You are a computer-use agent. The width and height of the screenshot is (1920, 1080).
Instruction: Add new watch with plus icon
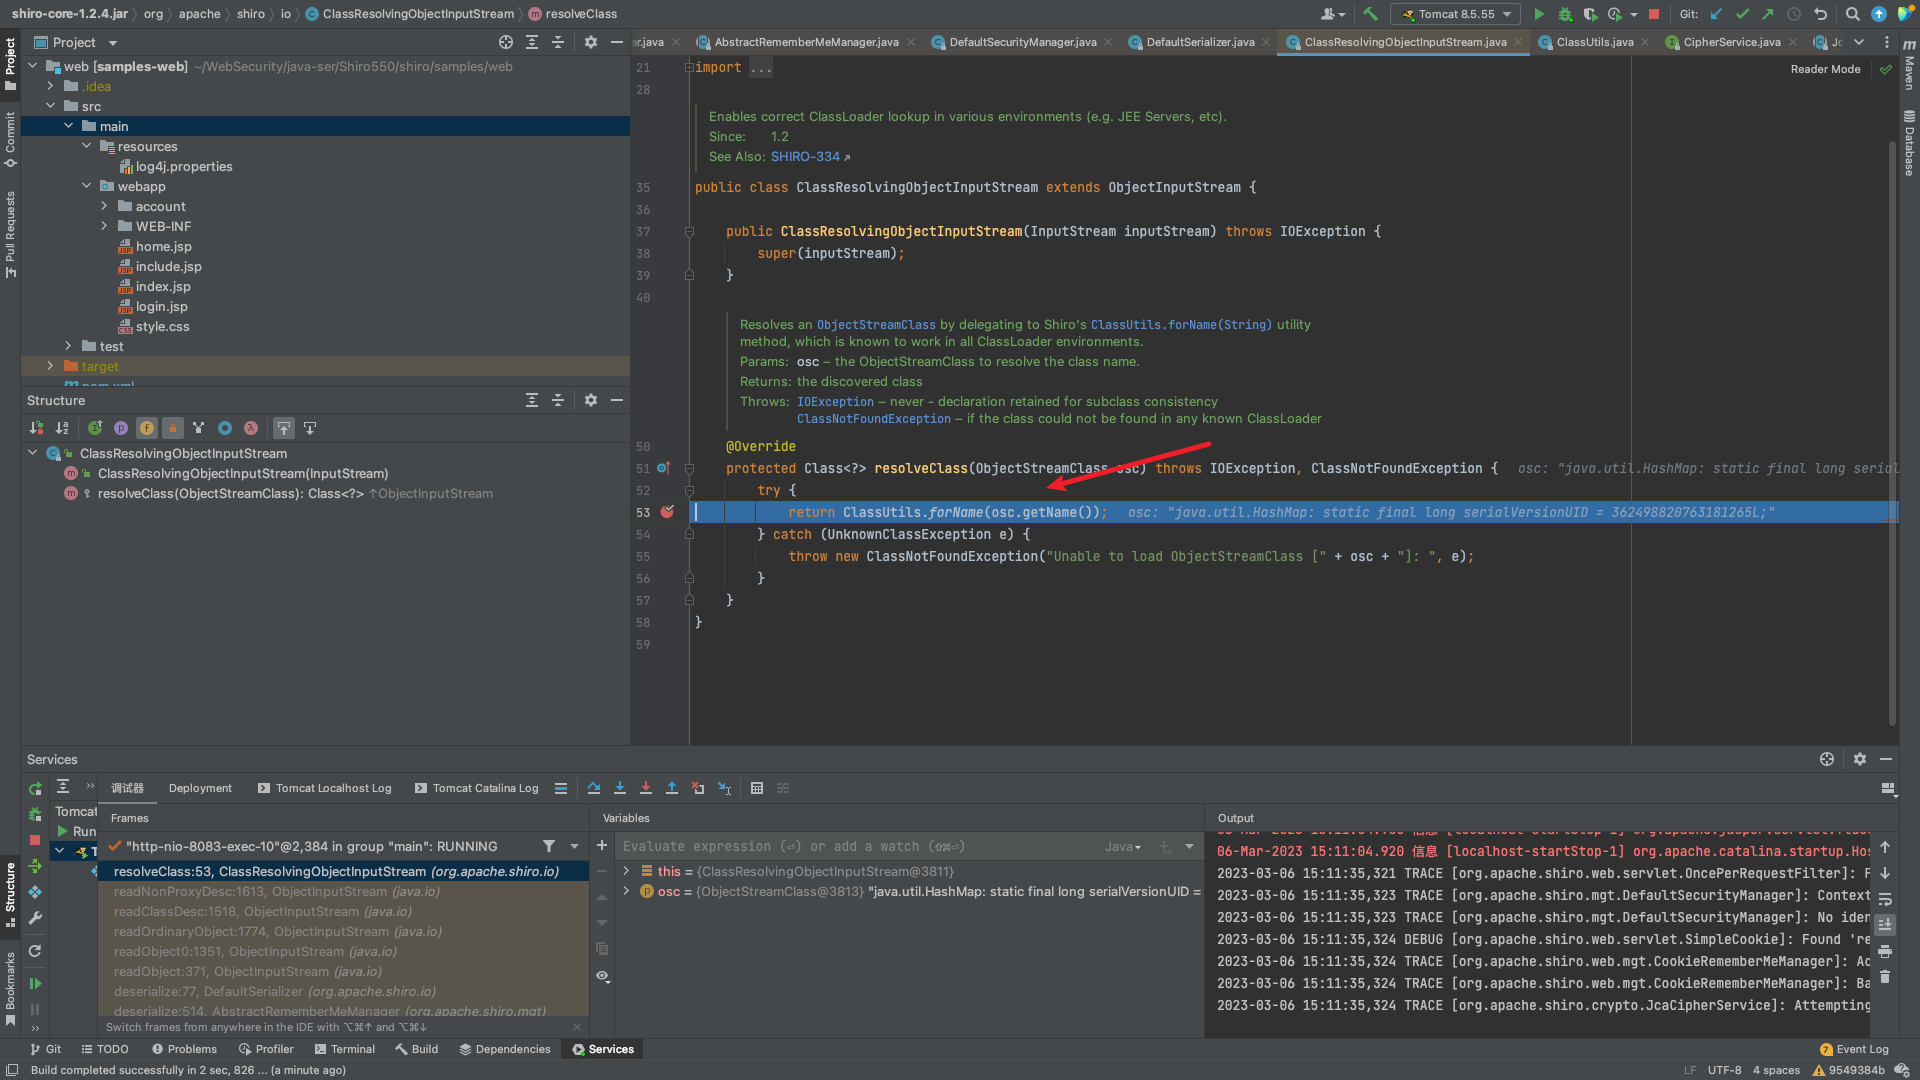602,846
